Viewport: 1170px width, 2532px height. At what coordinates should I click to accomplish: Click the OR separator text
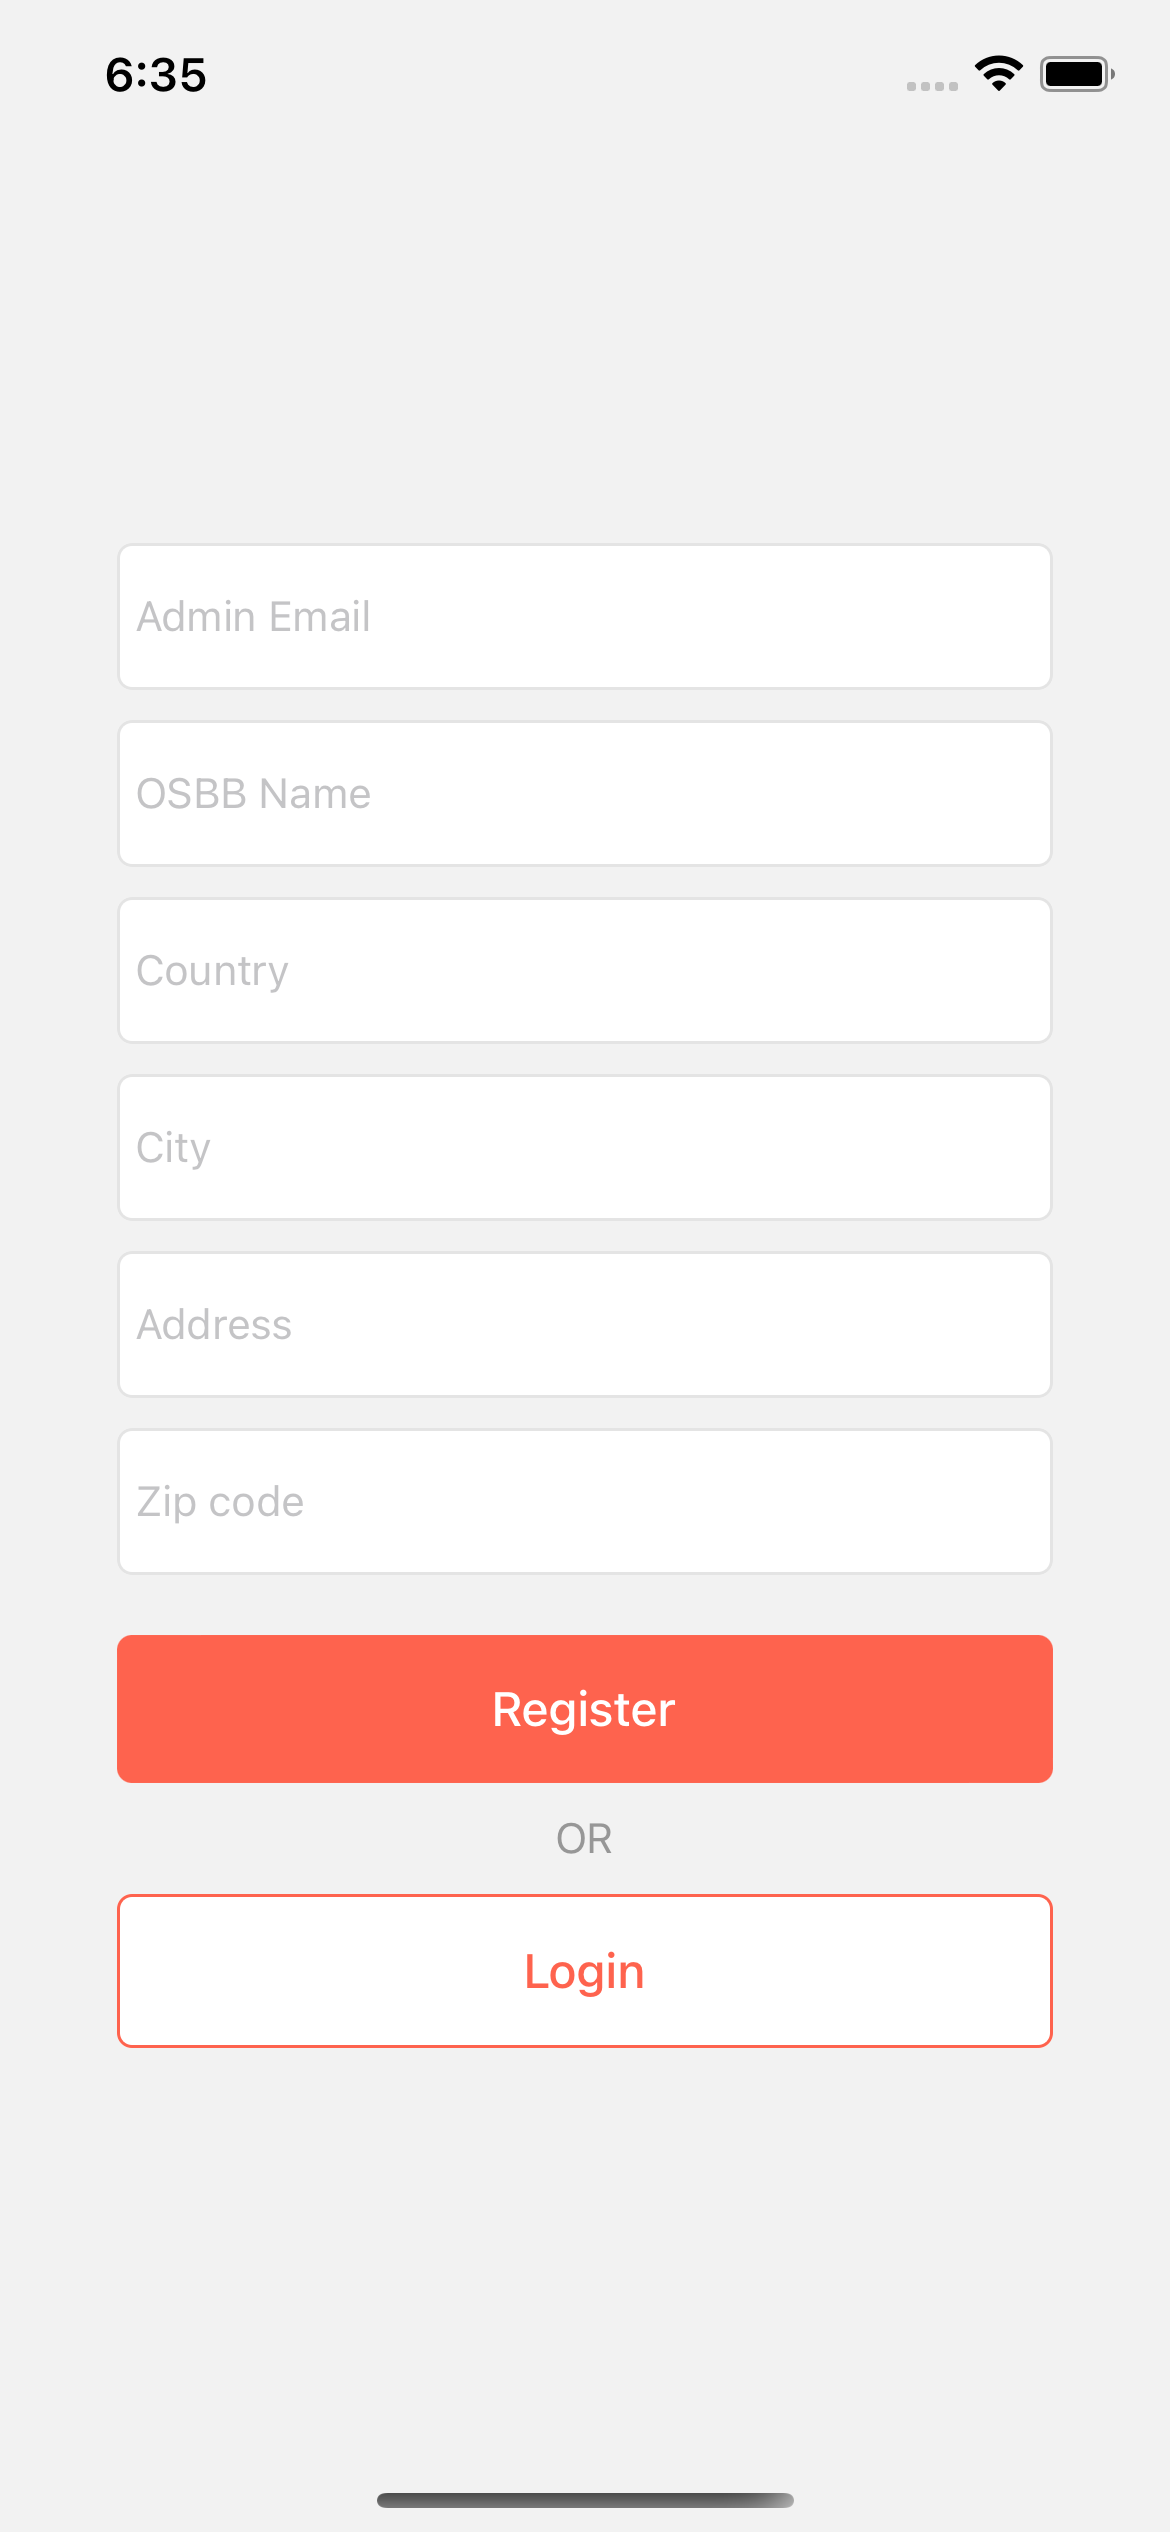tap(585, 1838)
